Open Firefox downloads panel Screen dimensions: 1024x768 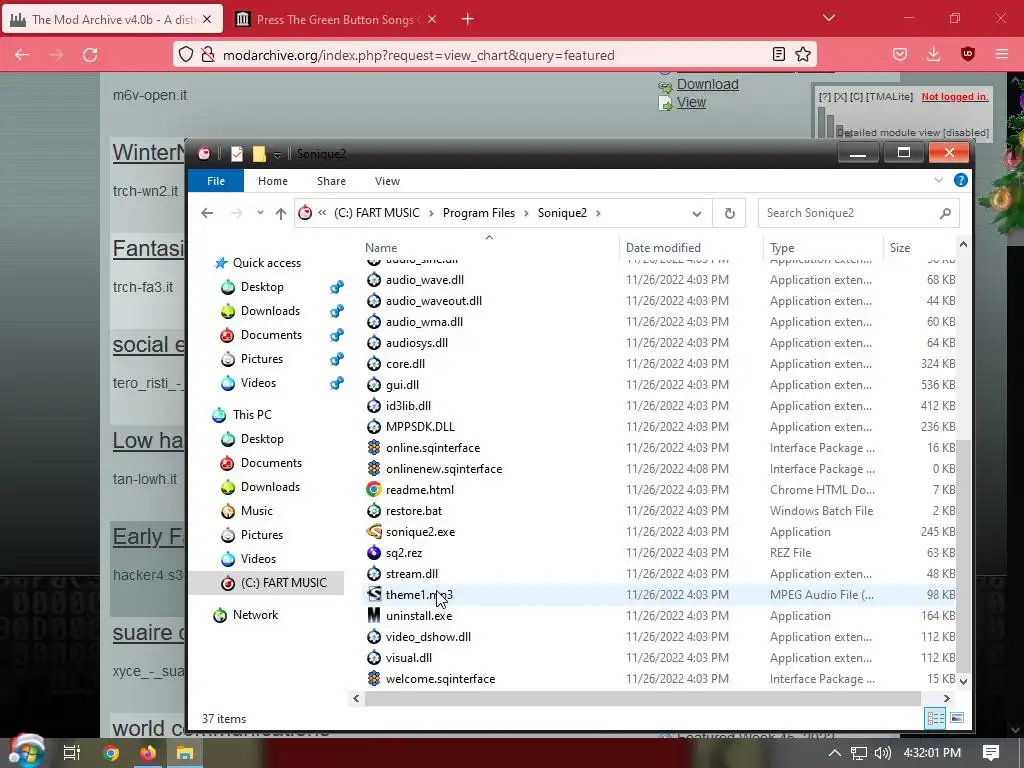click(934, 55)
